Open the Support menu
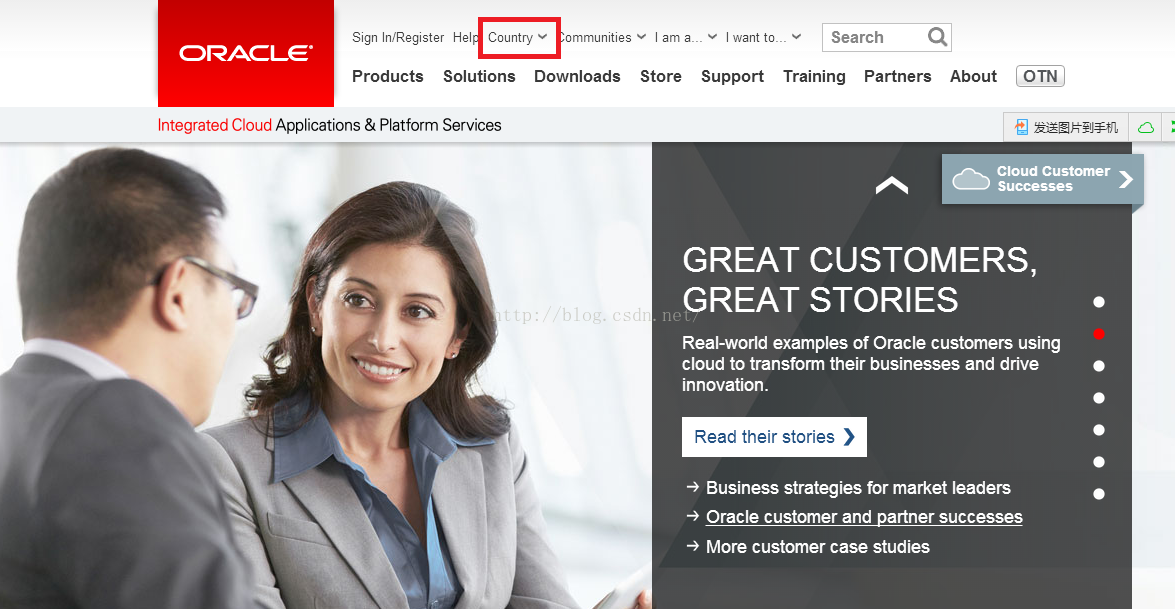 732,76
